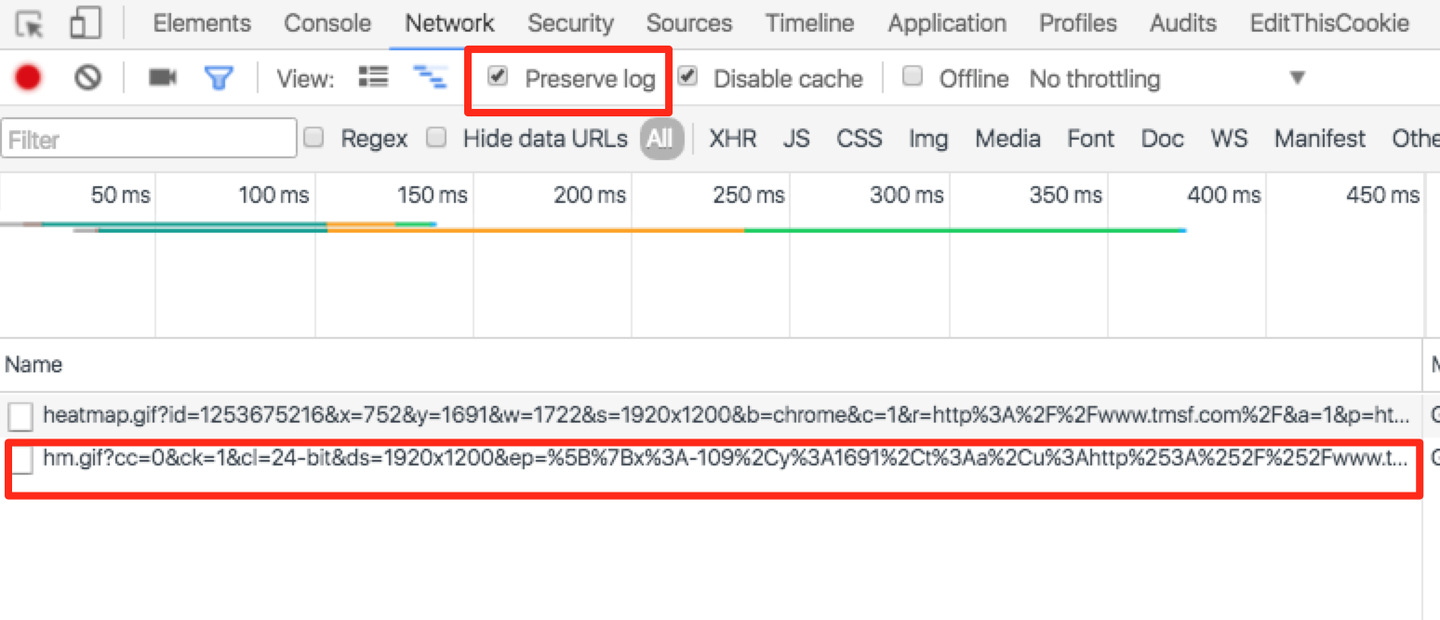Switch to large request rows view
Viewport: 1440px width, 620px height.
[373, 77]
